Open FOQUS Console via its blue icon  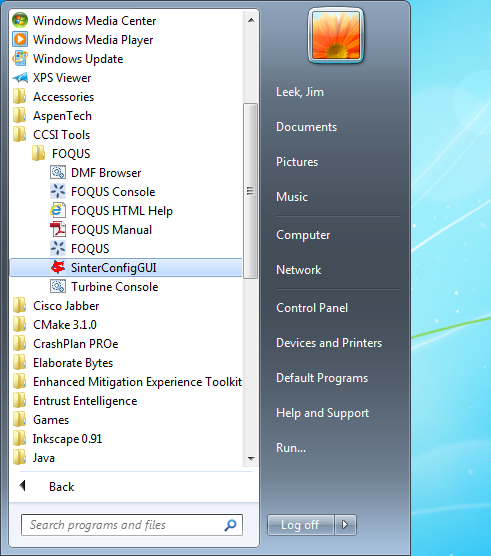point(58,192)
